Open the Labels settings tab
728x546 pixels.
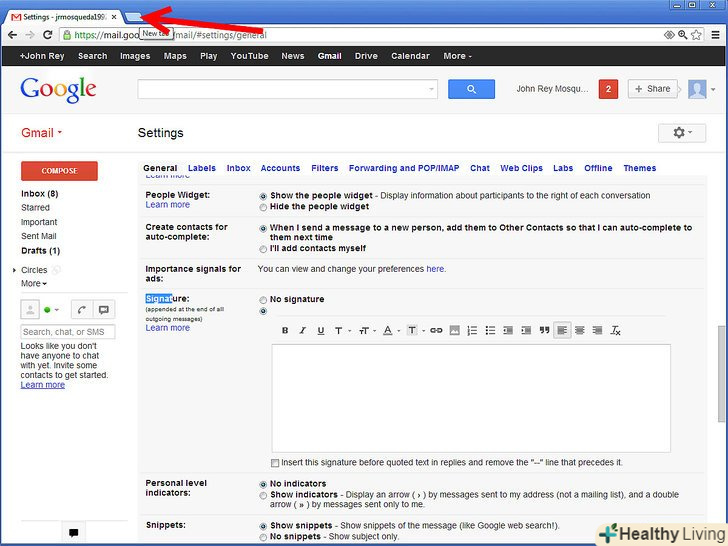(x=202, y=168)
